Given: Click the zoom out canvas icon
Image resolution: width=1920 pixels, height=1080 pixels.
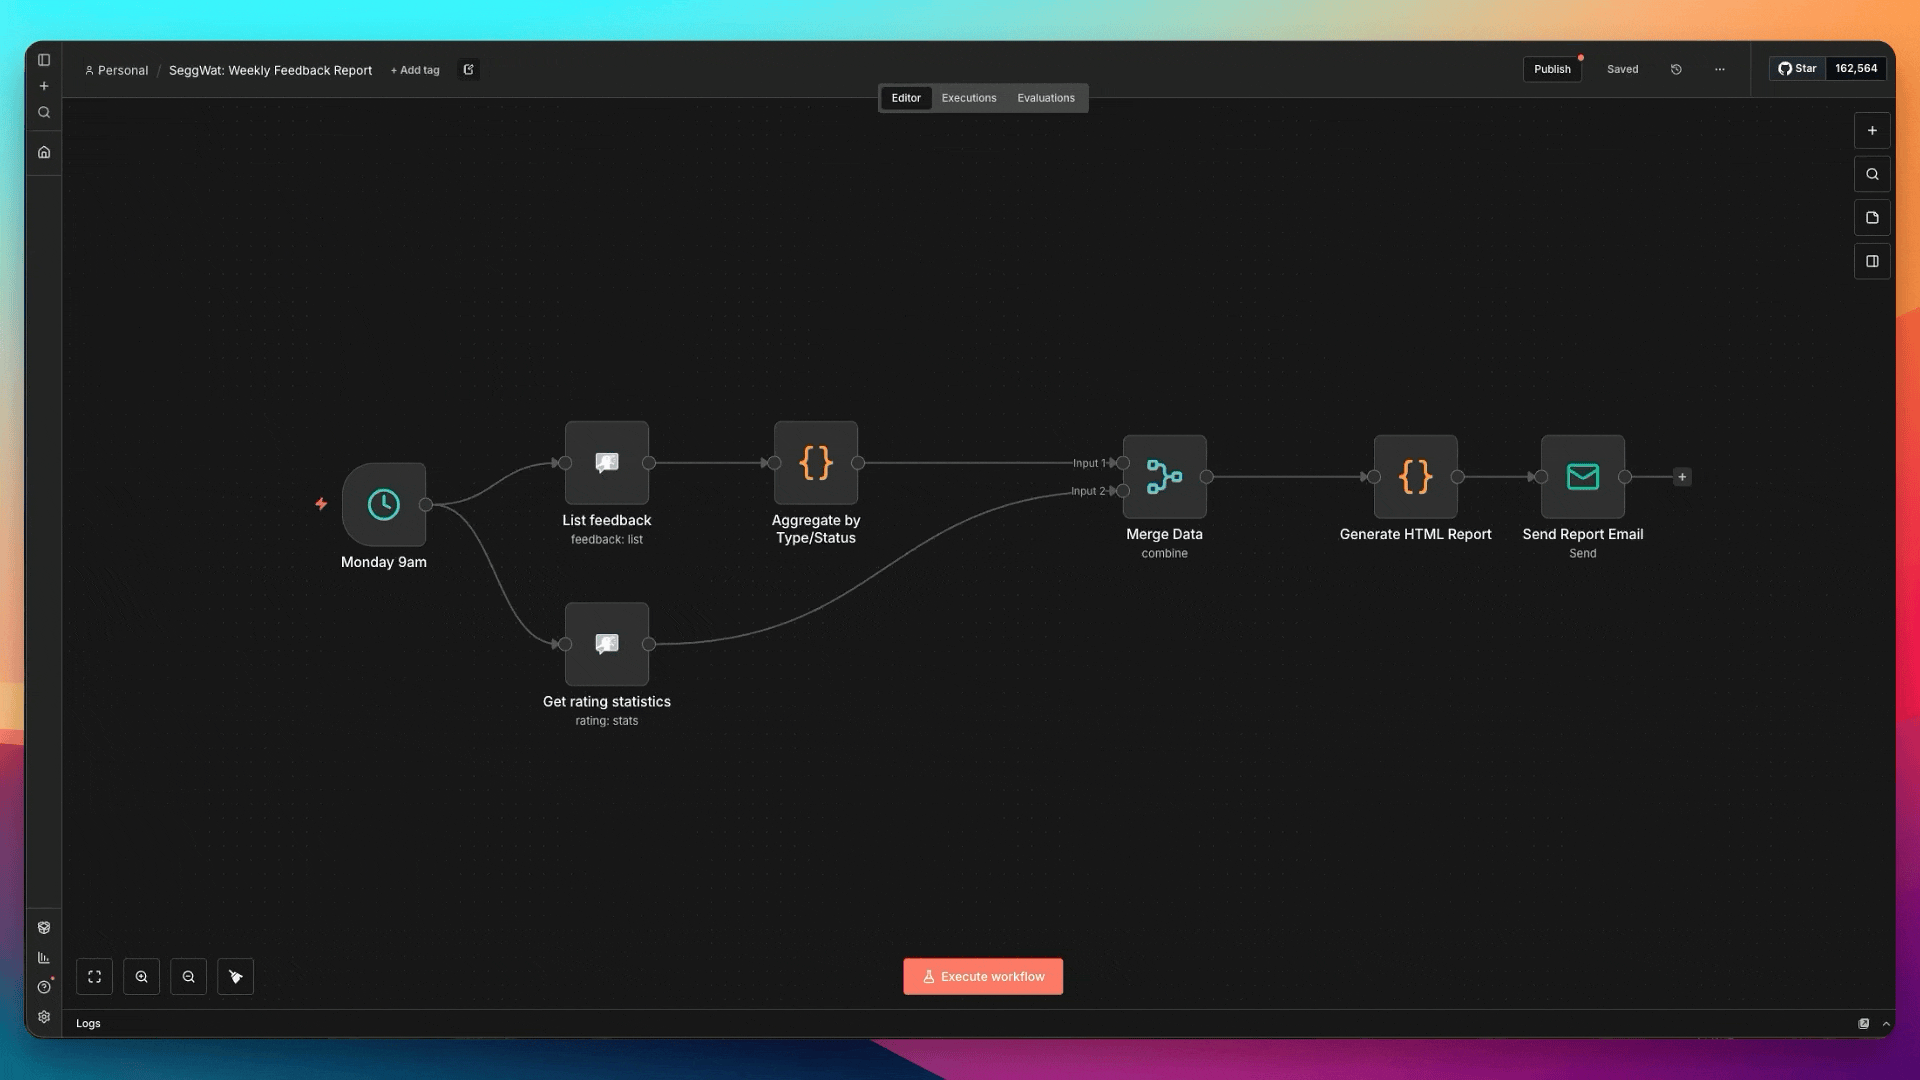Looking at the screenshot, I should click(x=188, y=977).
